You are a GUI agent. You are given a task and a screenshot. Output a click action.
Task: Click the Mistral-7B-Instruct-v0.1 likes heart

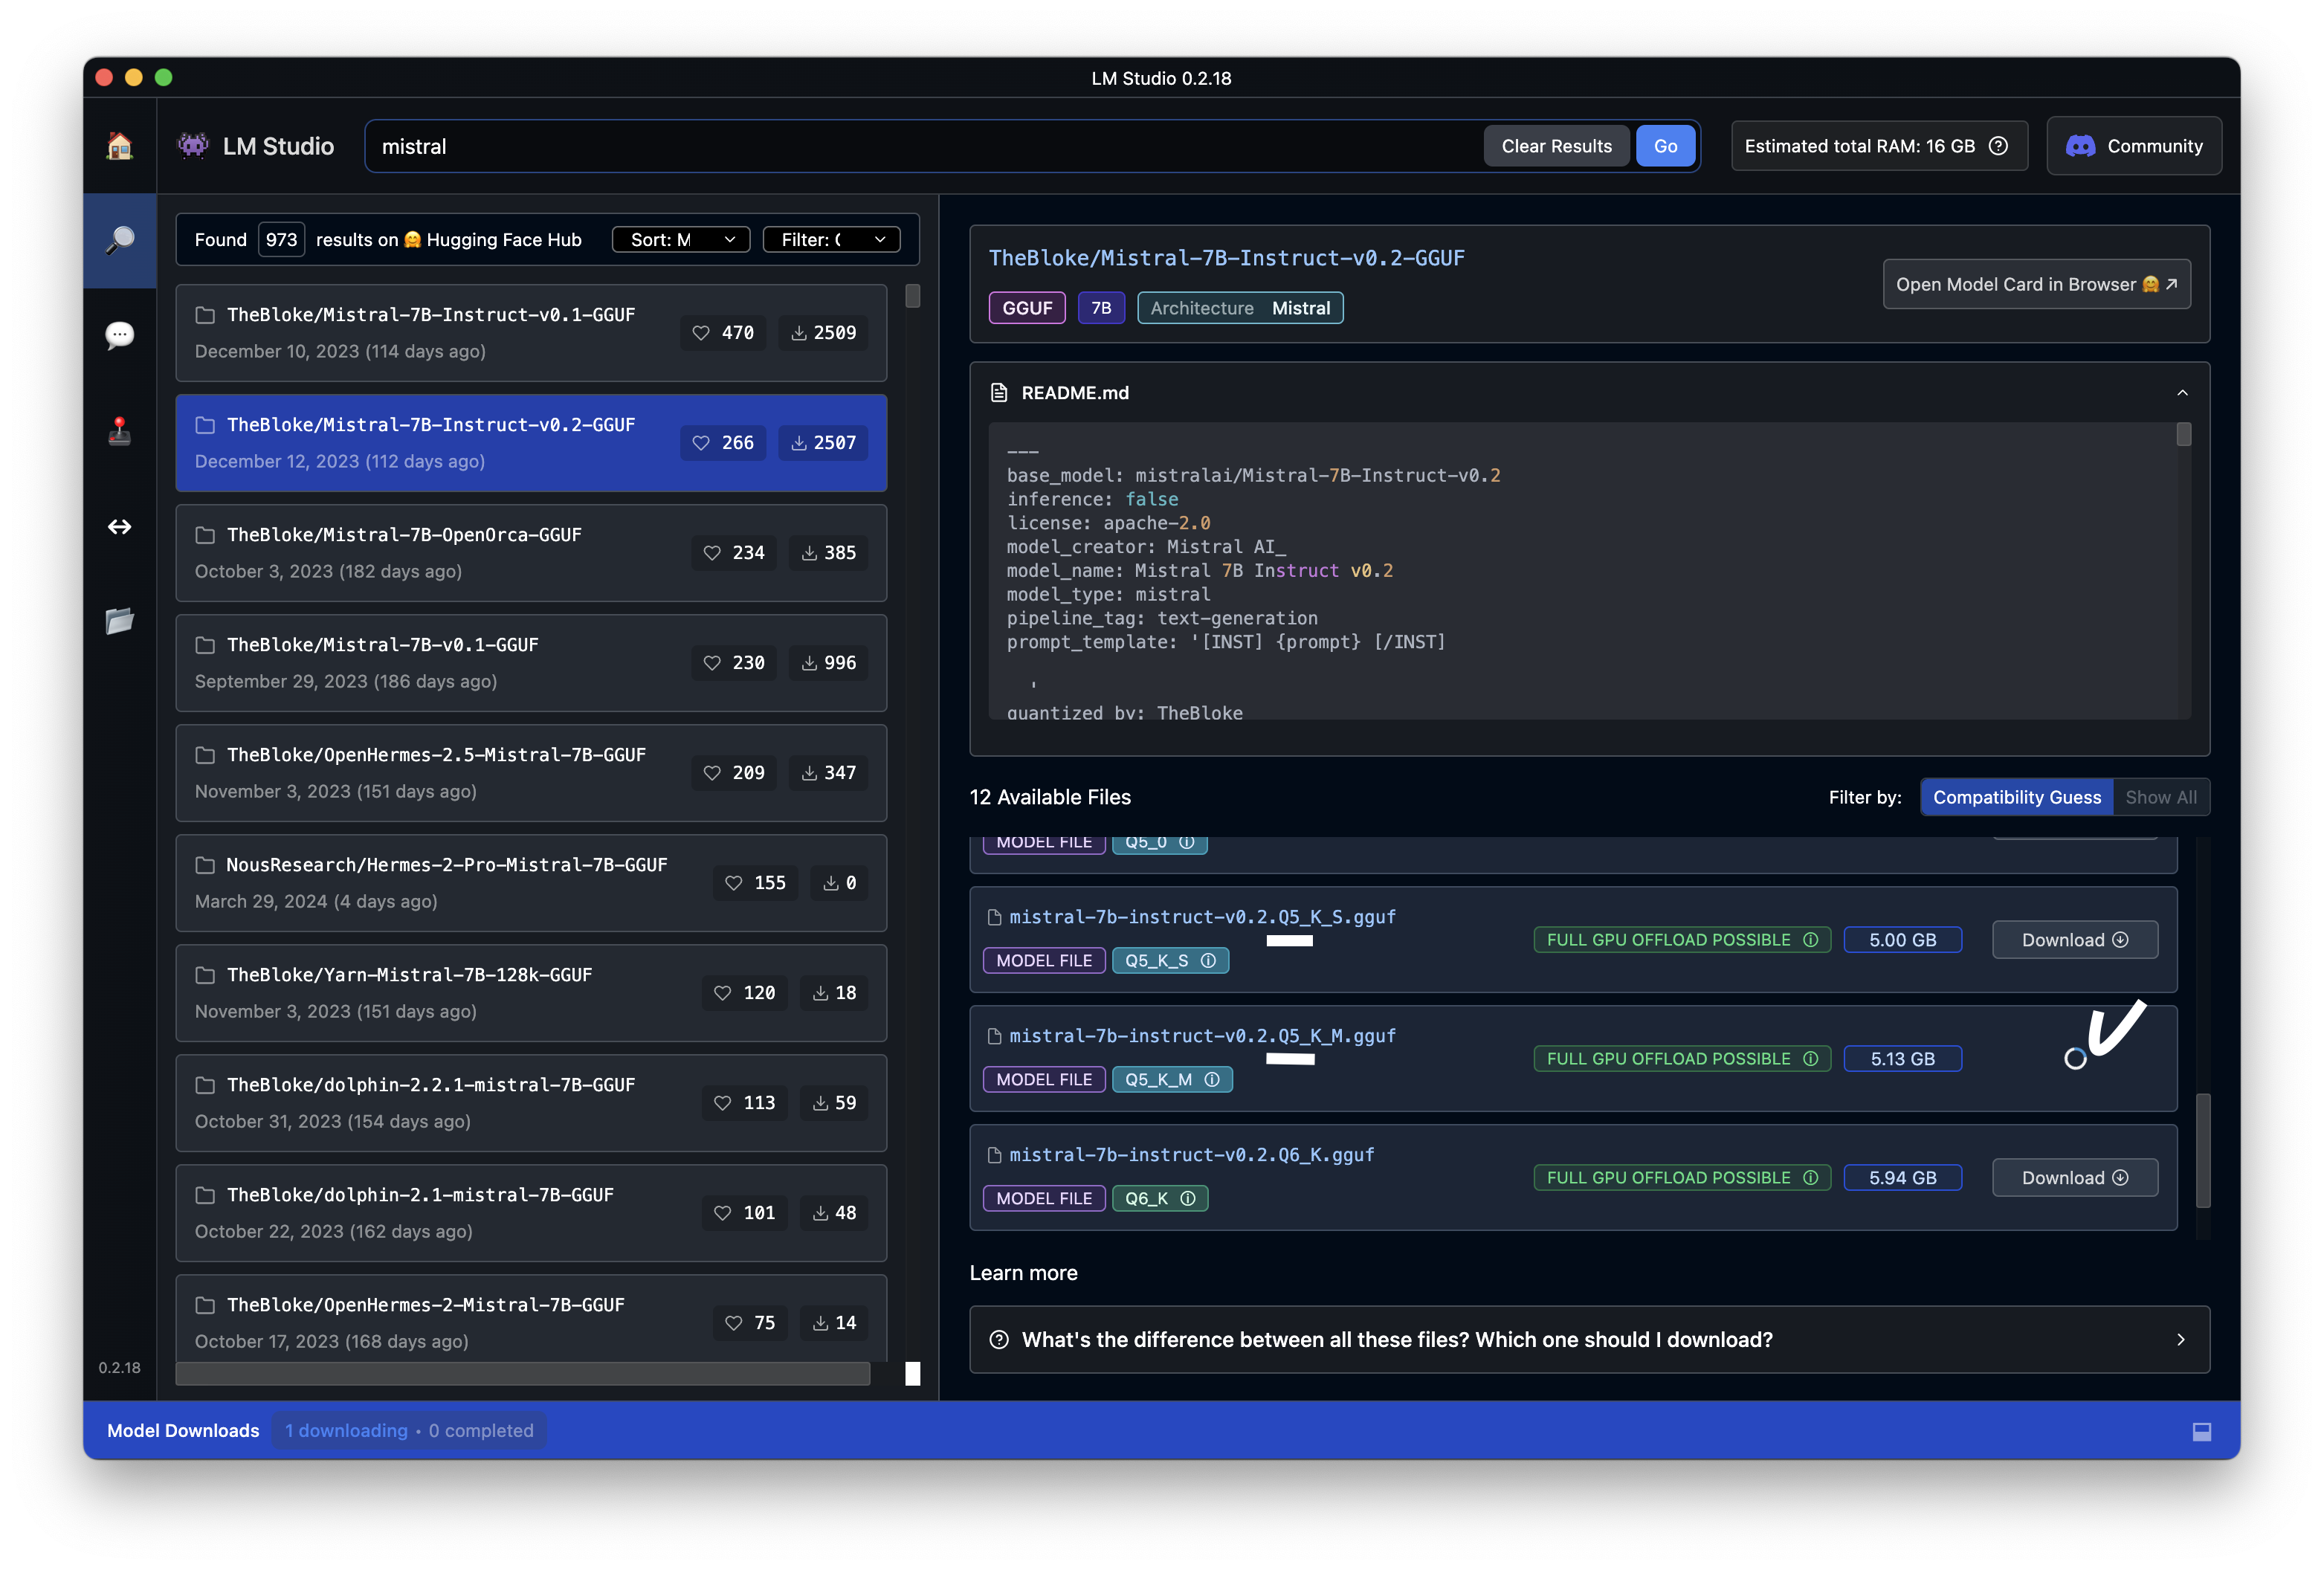tap(701, 333)
